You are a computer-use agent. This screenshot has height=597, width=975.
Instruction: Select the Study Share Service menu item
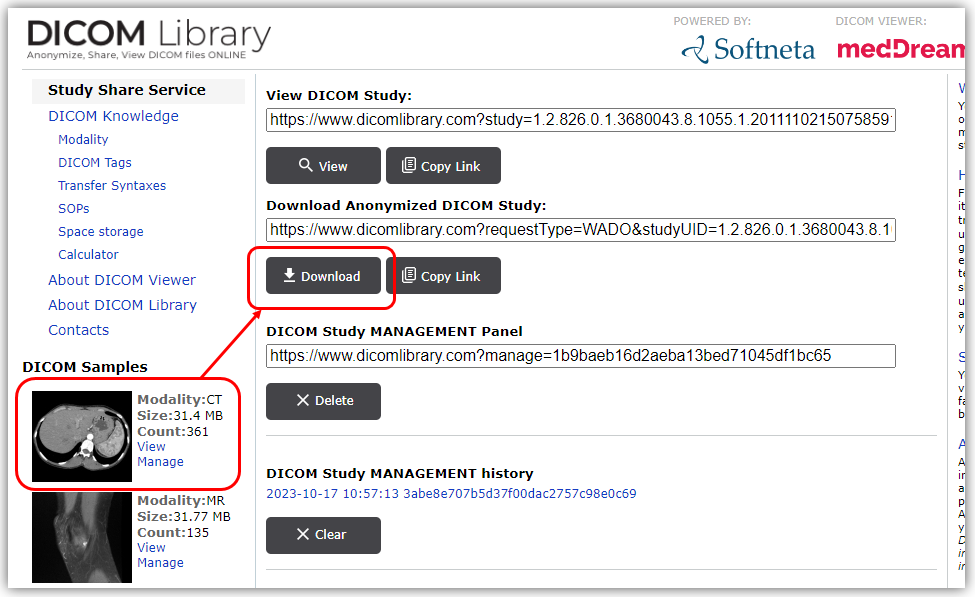tap(127, 90)
